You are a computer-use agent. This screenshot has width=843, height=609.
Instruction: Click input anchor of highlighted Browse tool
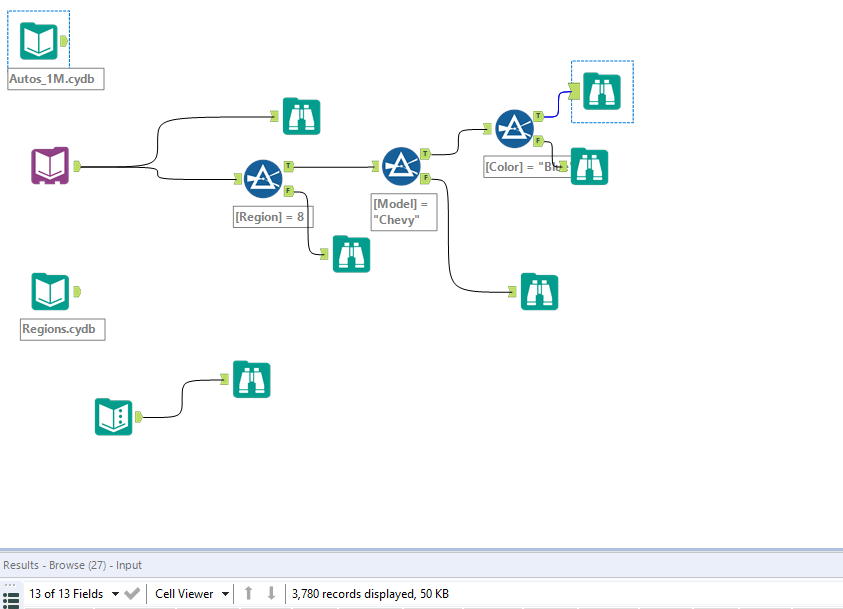click(x=574, y=91)
